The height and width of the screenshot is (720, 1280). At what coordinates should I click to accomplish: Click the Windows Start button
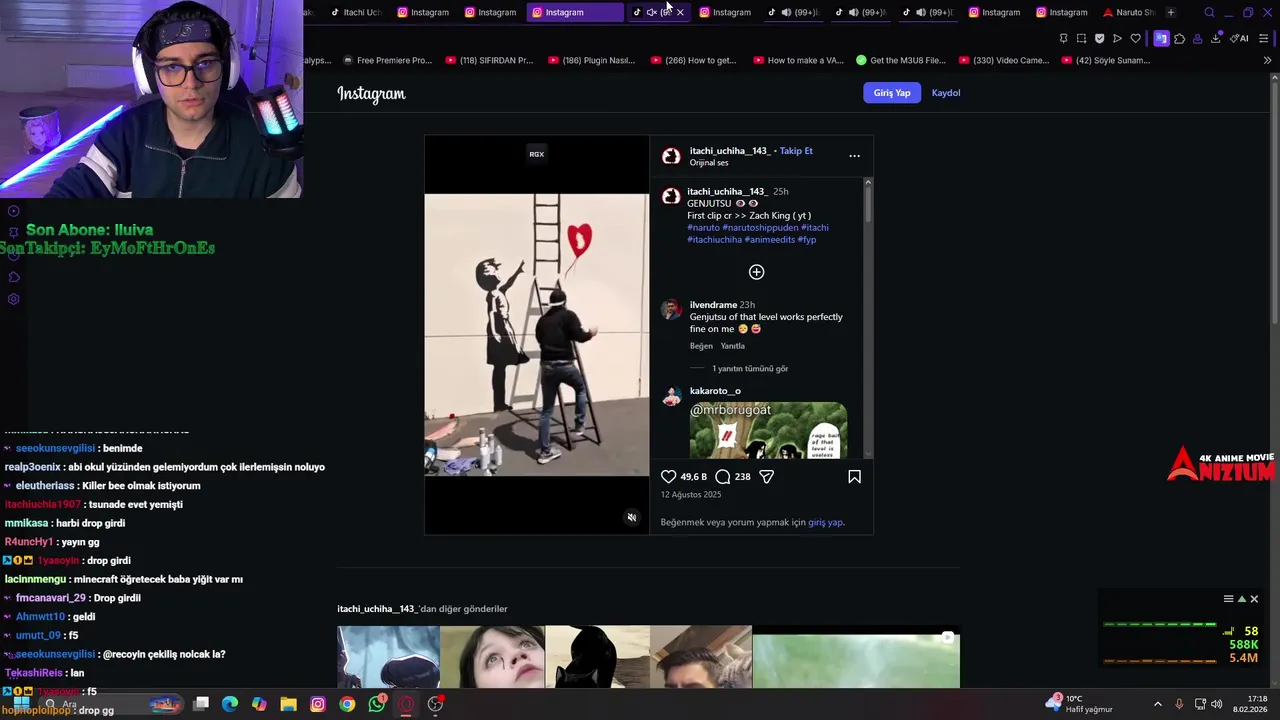(21, 704)
